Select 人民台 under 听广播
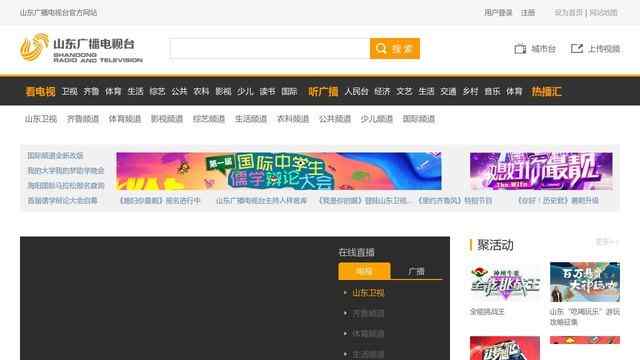This screenshot has height=360, width=640. 356,91
